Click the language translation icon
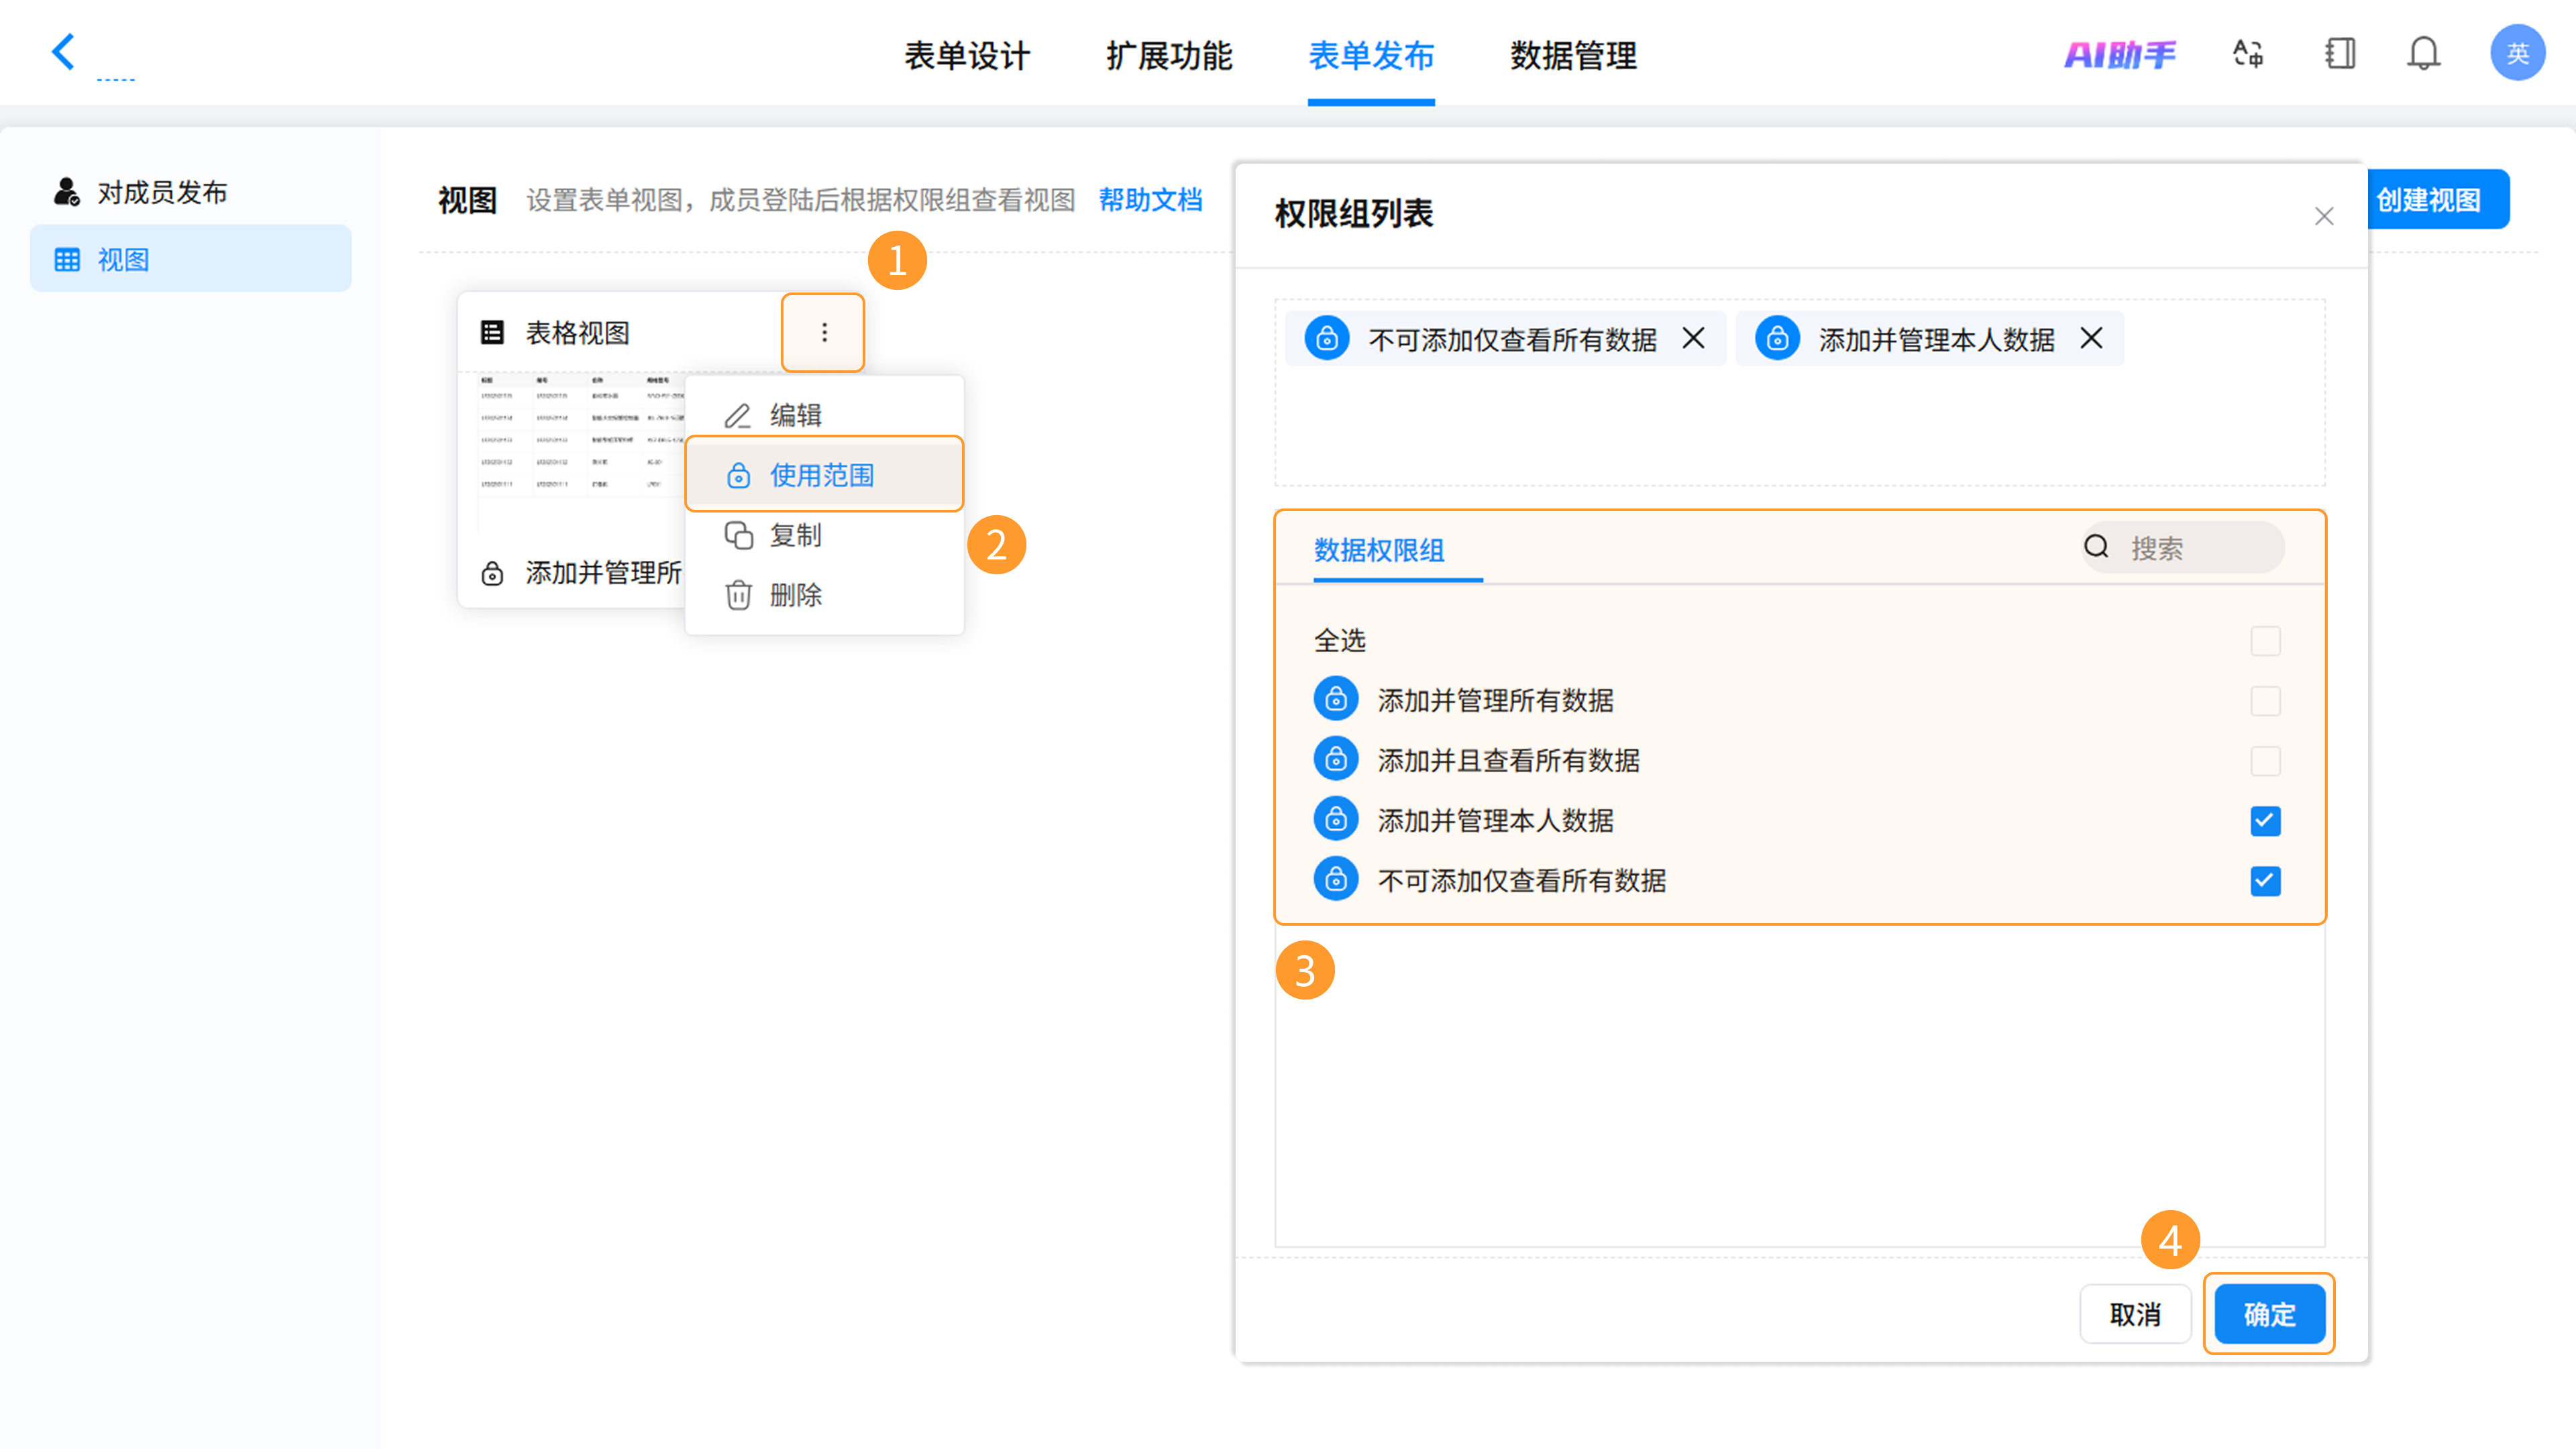 tap(2248, 53)
